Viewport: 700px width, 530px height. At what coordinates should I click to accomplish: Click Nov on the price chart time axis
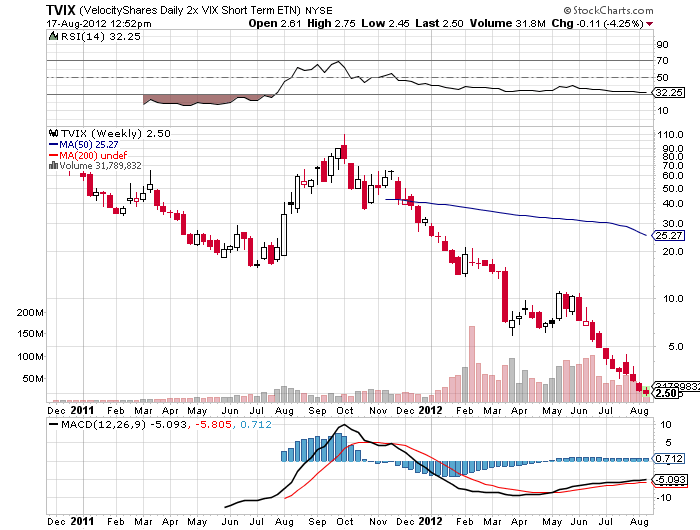click(378, 410)
